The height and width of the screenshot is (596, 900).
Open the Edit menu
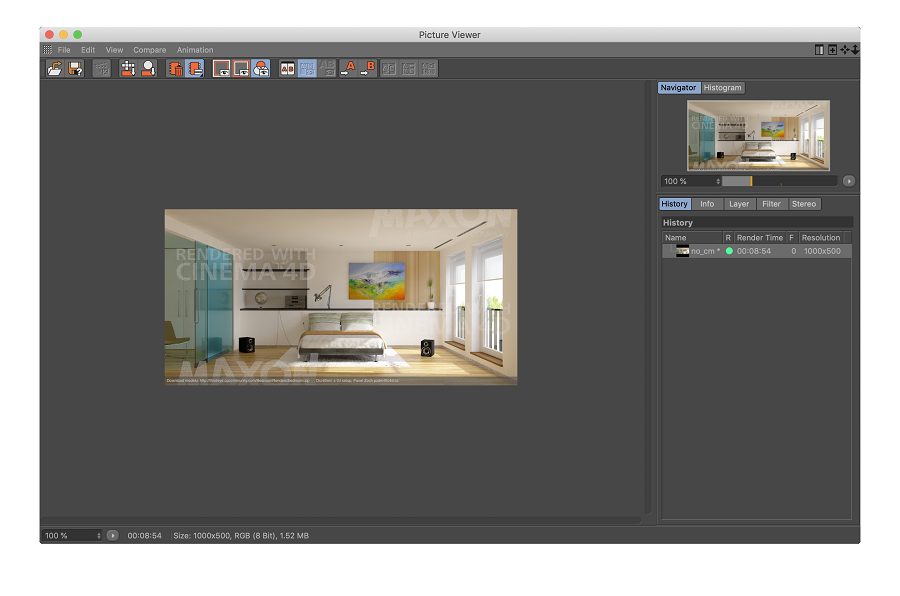[88, 50]
